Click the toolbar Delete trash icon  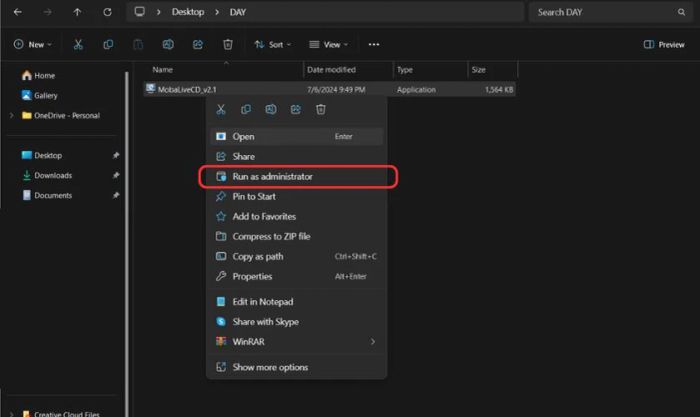[228, 44]
